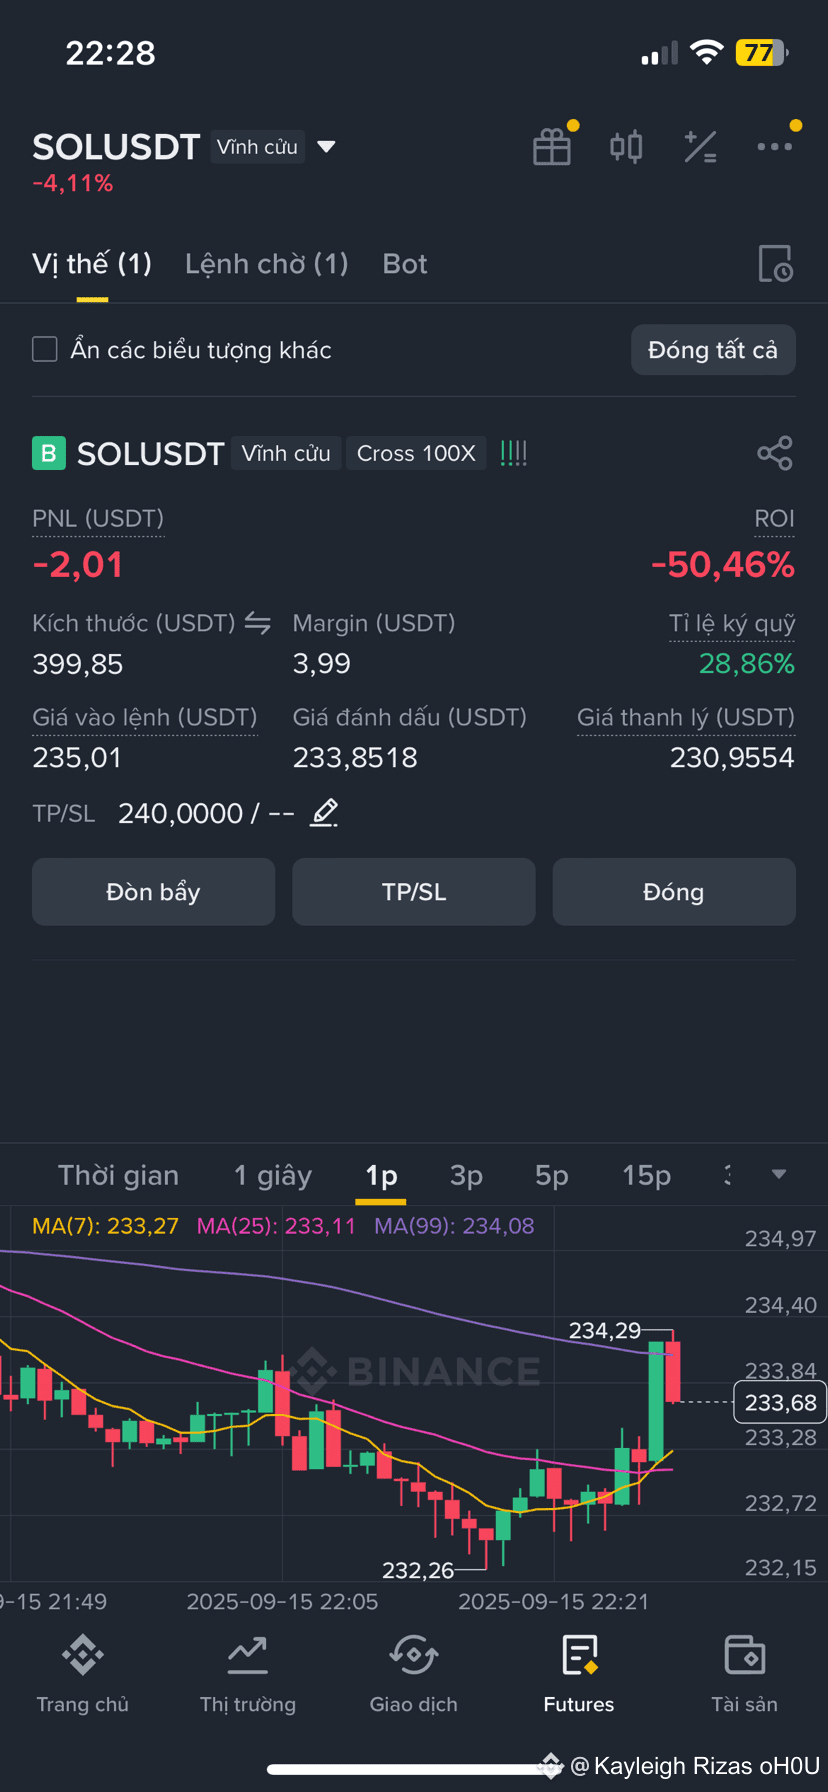Screen dimensions: 828x1792
Task: Tap the Đóng tất cả button
Action: 713,350
